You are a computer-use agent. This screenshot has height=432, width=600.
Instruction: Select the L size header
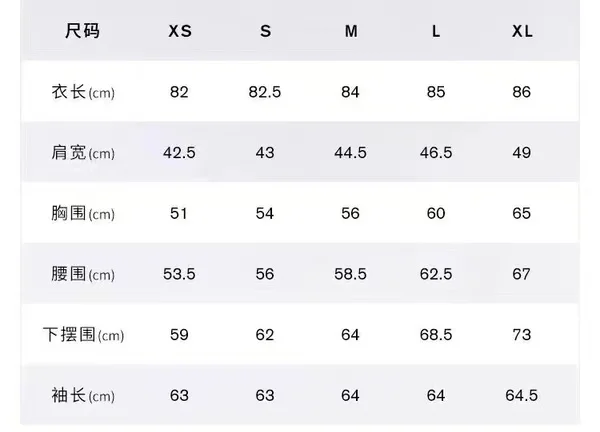(x=436, y=31)
